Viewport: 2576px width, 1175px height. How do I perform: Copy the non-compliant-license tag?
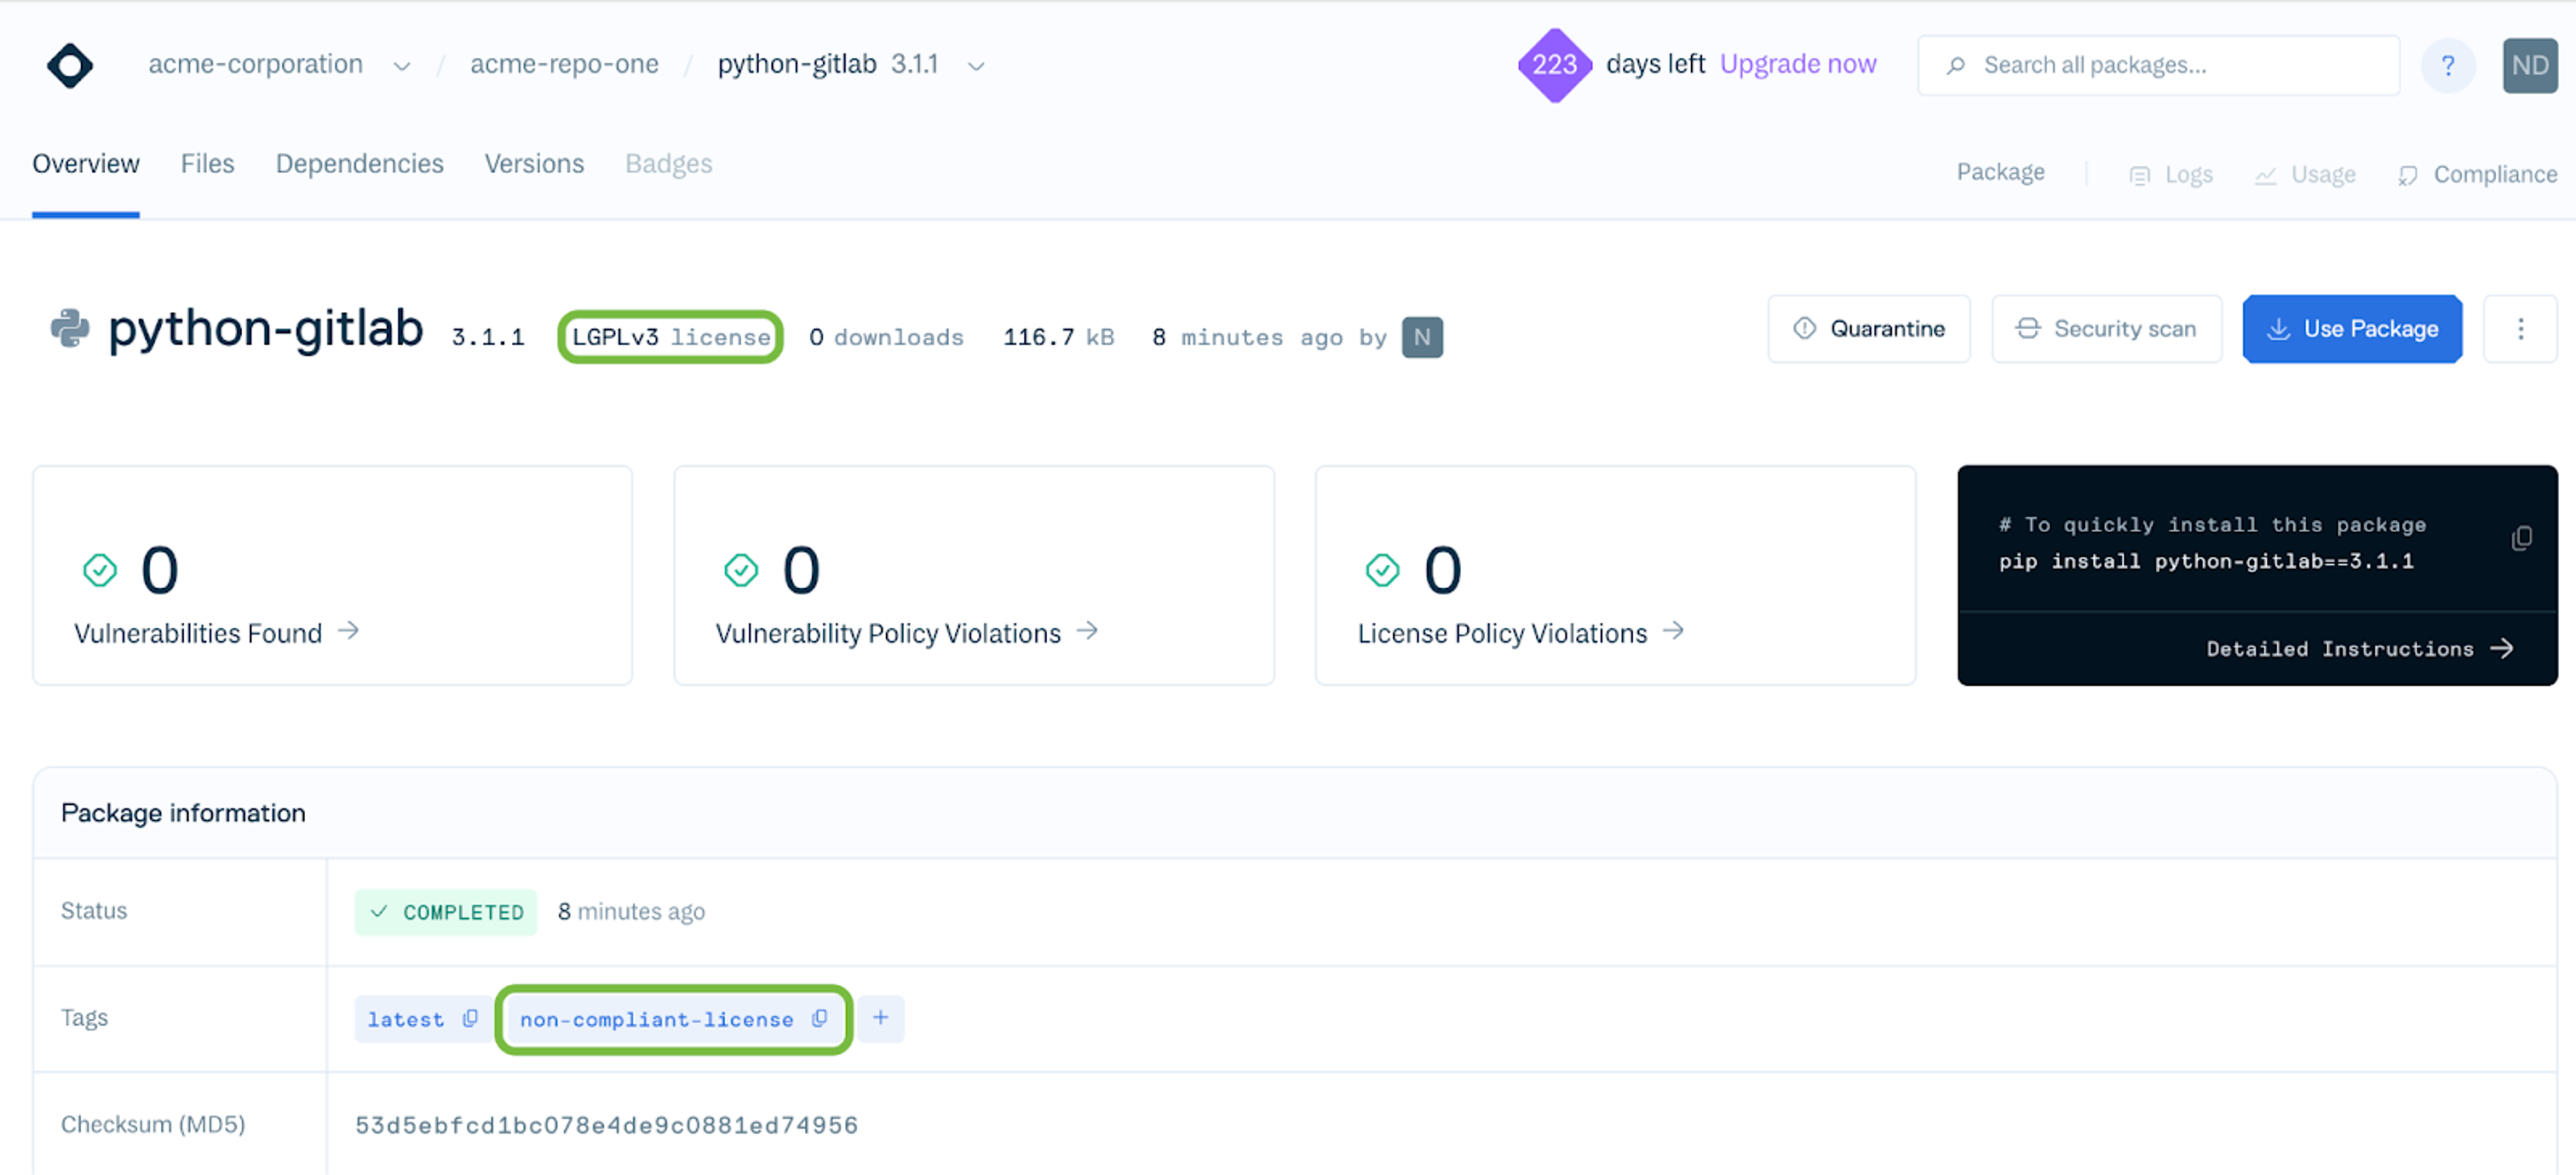[819, 1018]
